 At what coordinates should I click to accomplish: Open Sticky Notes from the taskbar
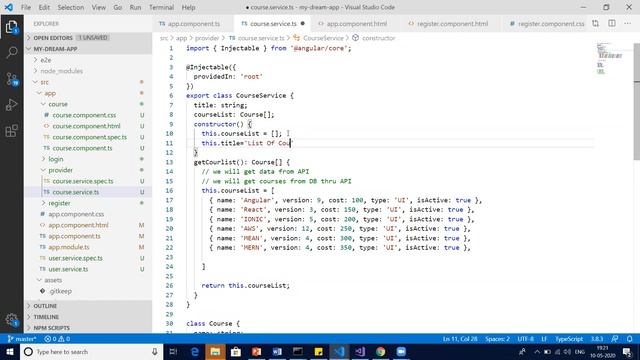[x=318, y=352]
